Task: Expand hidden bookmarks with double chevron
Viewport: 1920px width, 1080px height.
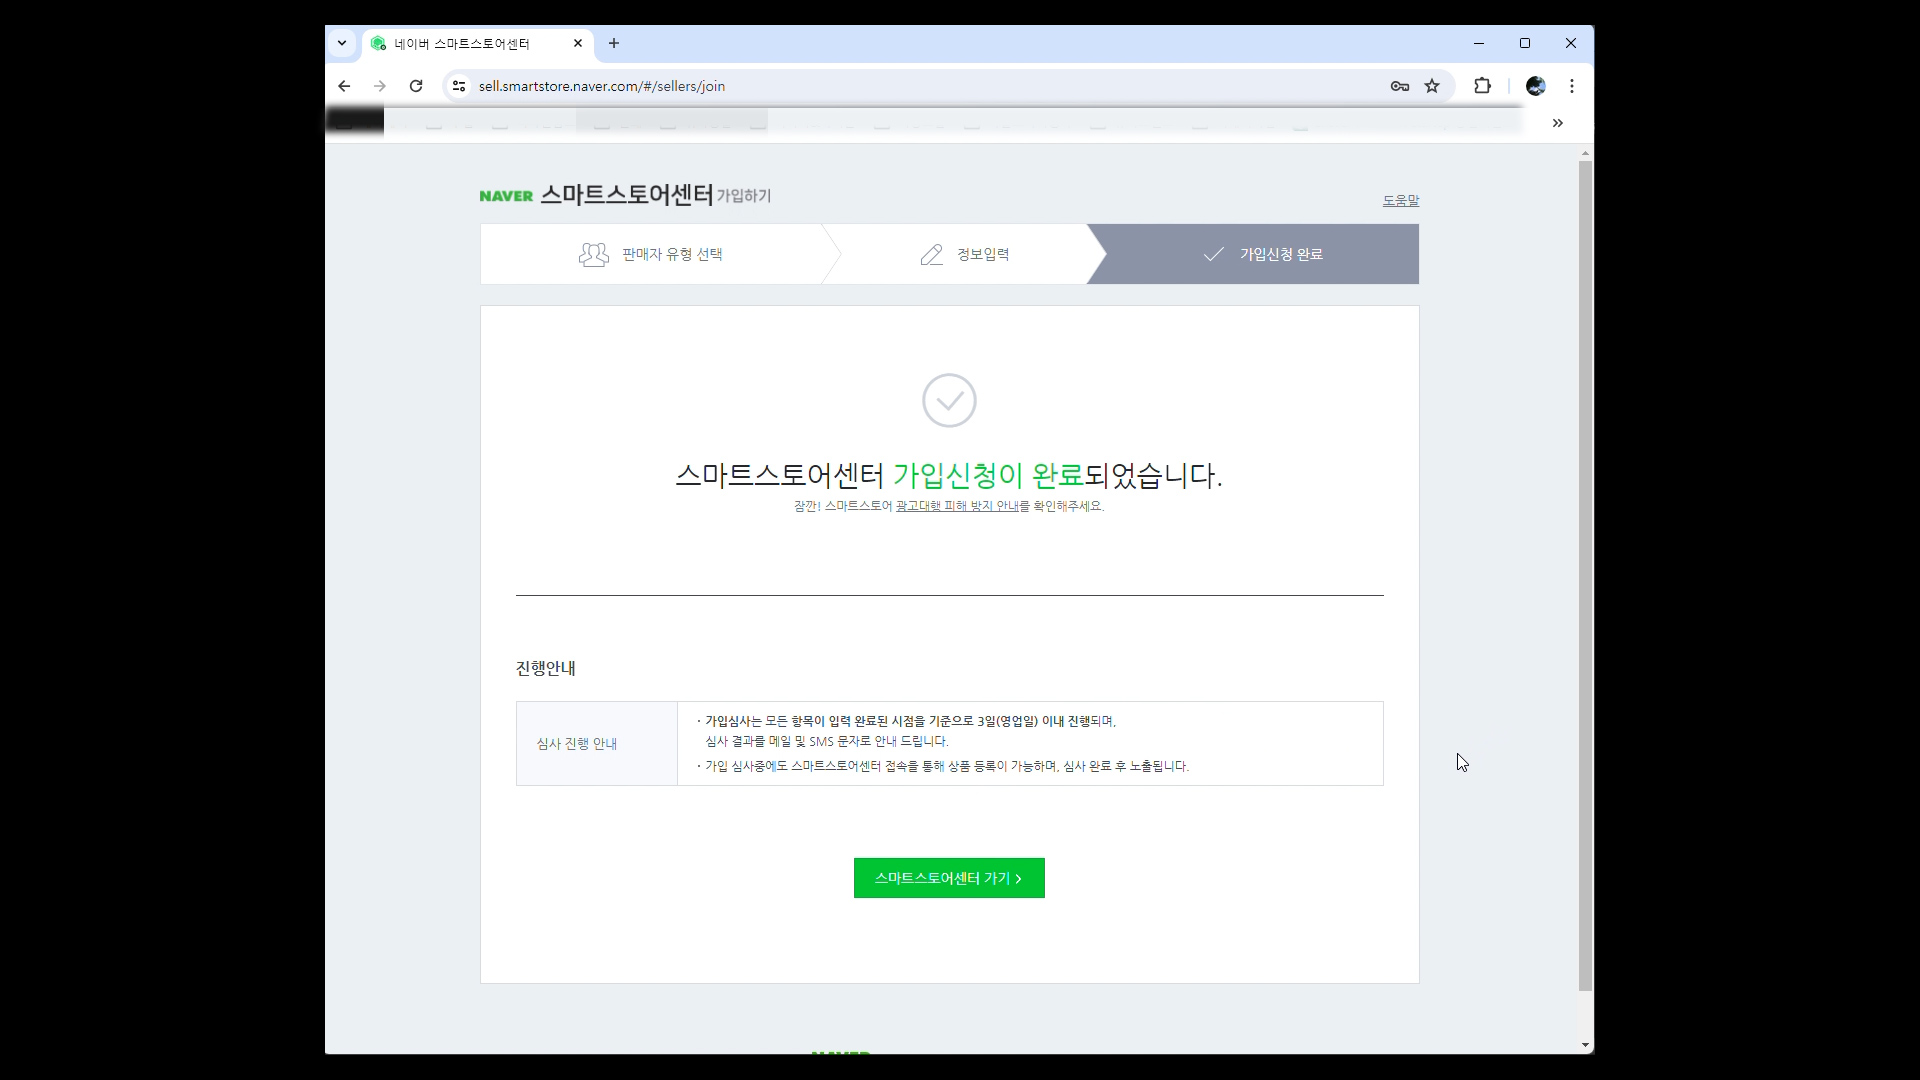Action: [1557, 123]
